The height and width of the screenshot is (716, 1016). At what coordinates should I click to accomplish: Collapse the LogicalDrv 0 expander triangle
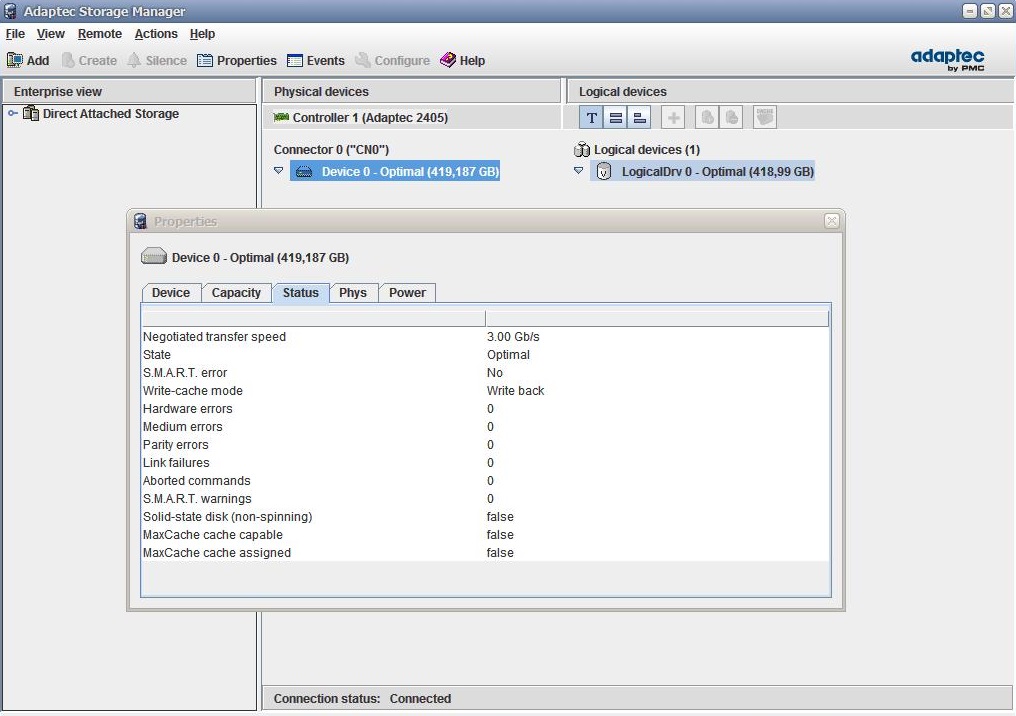pos(579,171)
